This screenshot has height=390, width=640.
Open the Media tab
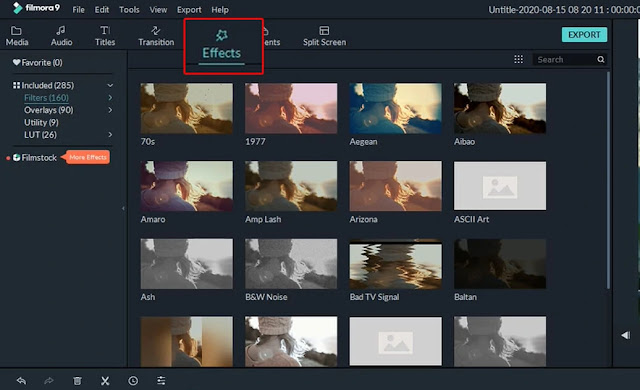(17, 36)
